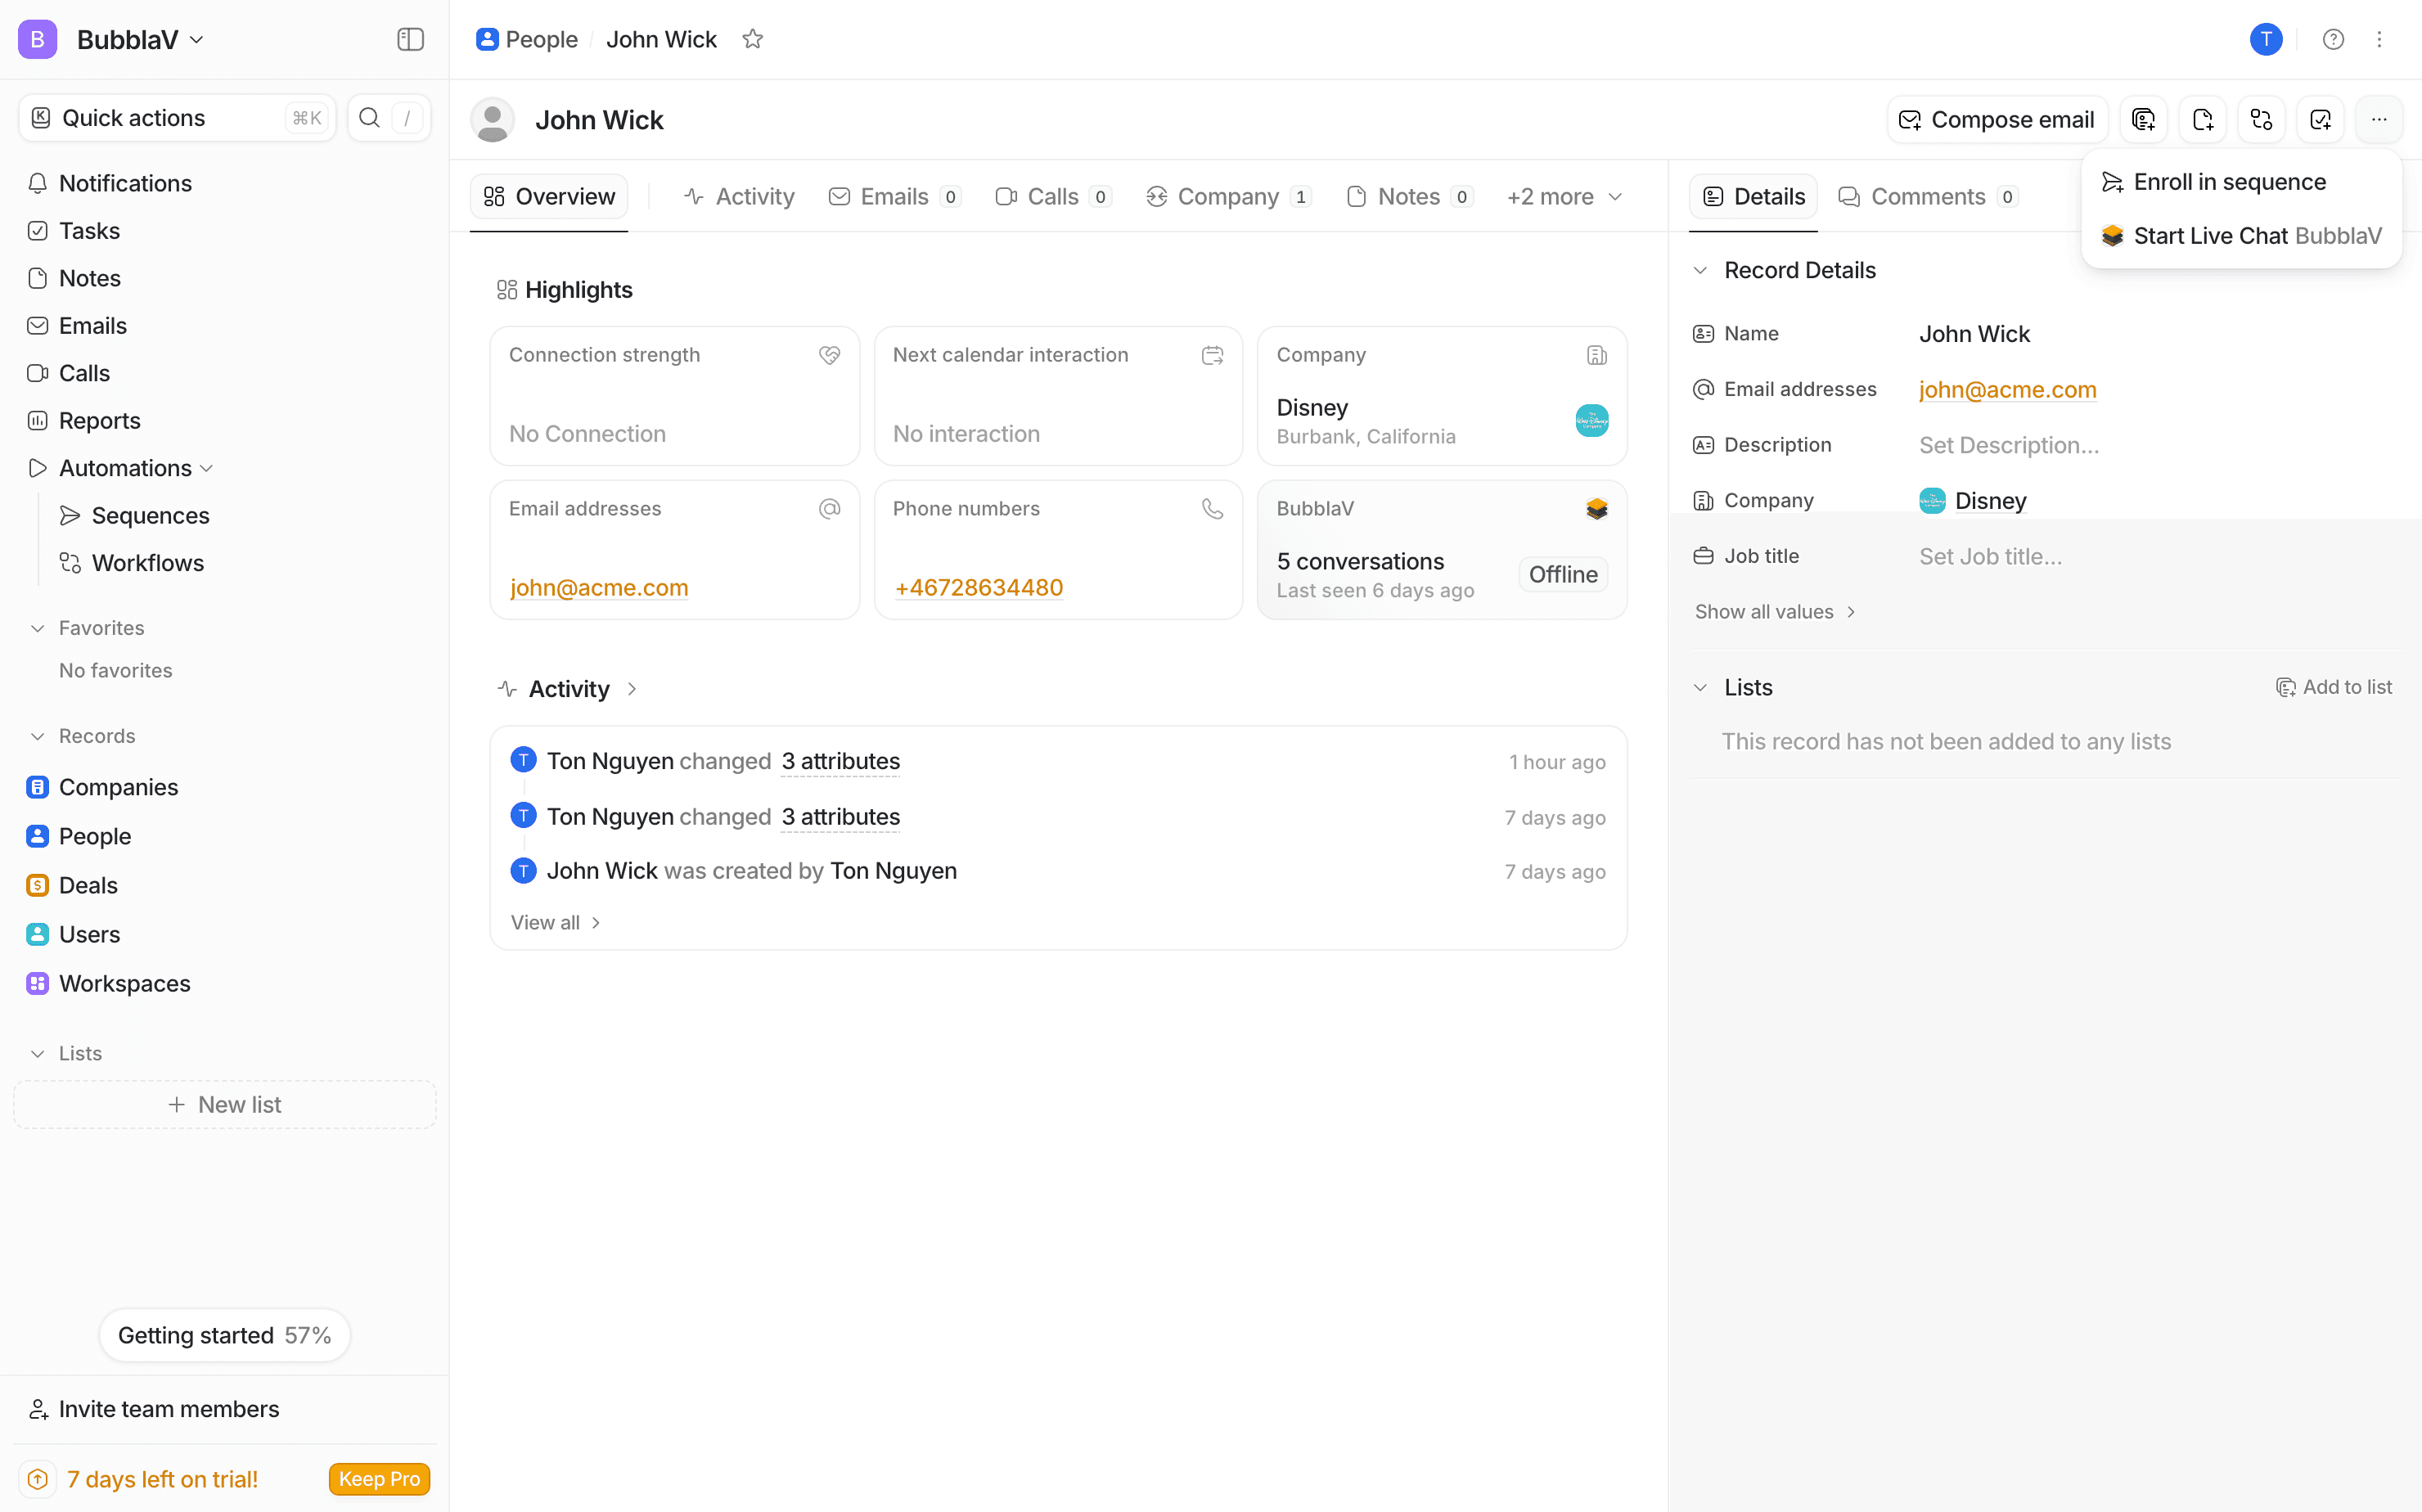Click the Compose email button
The width and height of the screenshot is (2422, 1512).
(1997, 120)
